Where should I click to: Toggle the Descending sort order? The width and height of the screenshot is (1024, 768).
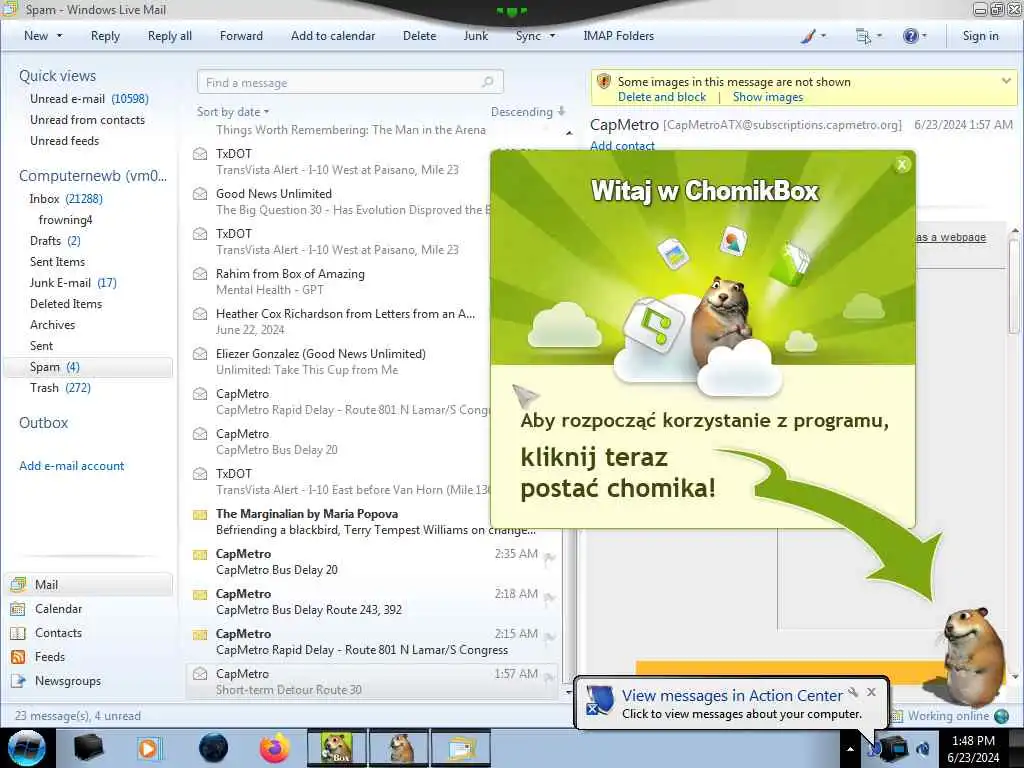[528, 112]
